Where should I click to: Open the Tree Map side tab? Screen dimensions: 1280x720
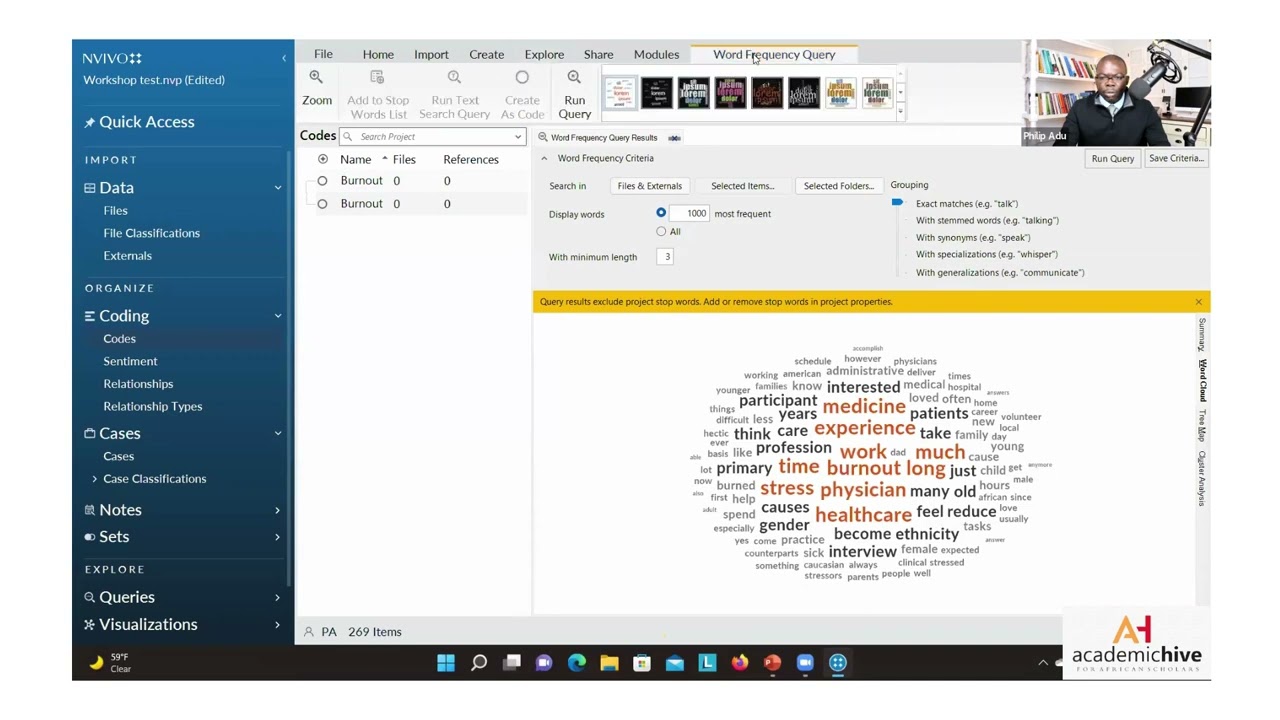coord(1202,425)
